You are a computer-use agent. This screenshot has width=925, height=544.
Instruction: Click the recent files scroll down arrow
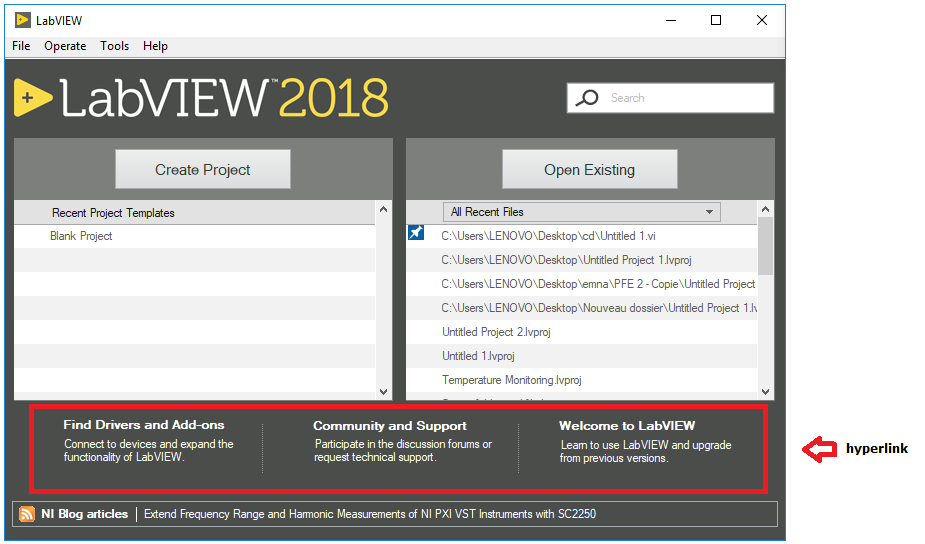click(x=766, y=392)
